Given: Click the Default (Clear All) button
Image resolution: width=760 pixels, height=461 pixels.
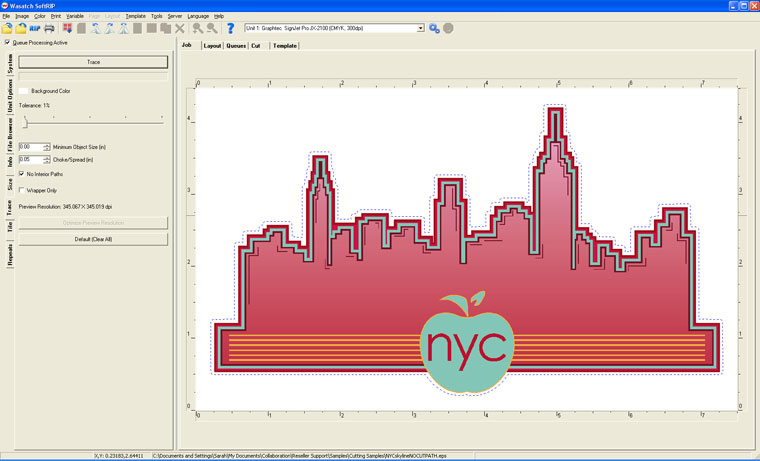Looking at the screenshot, I should click(93, 239).
